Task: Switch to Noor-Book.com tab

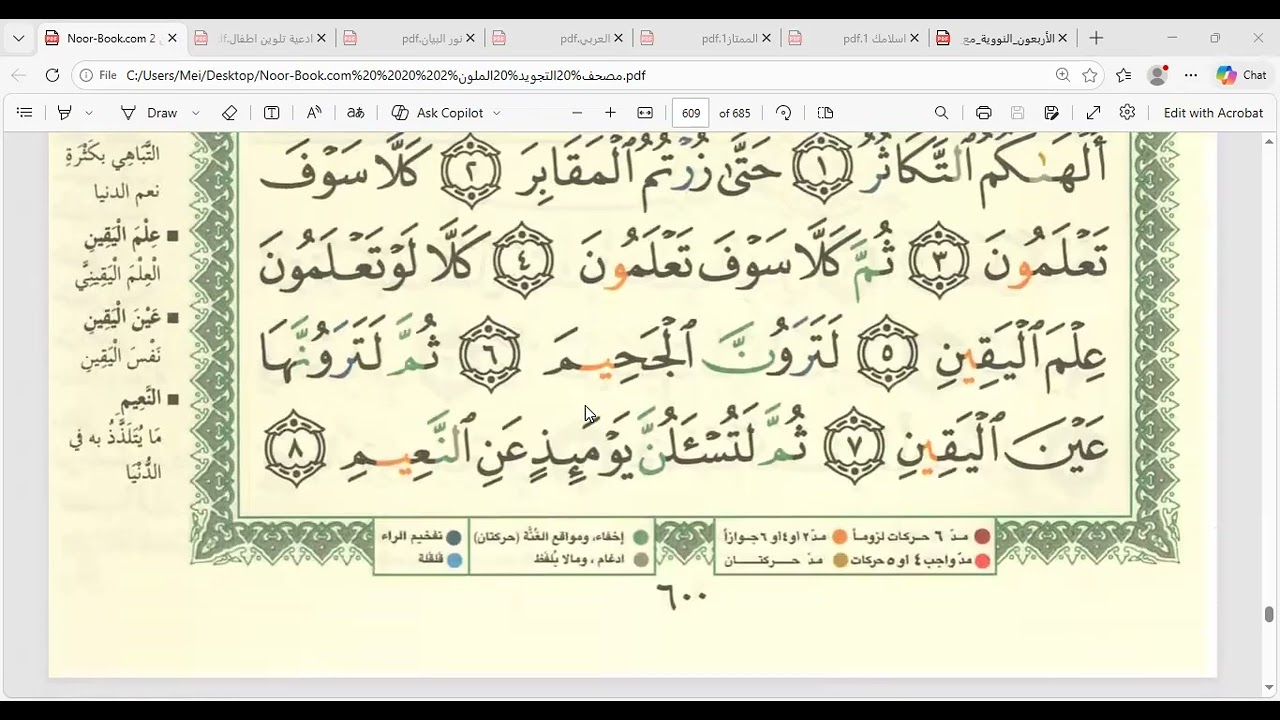Action: coord(111,38)
